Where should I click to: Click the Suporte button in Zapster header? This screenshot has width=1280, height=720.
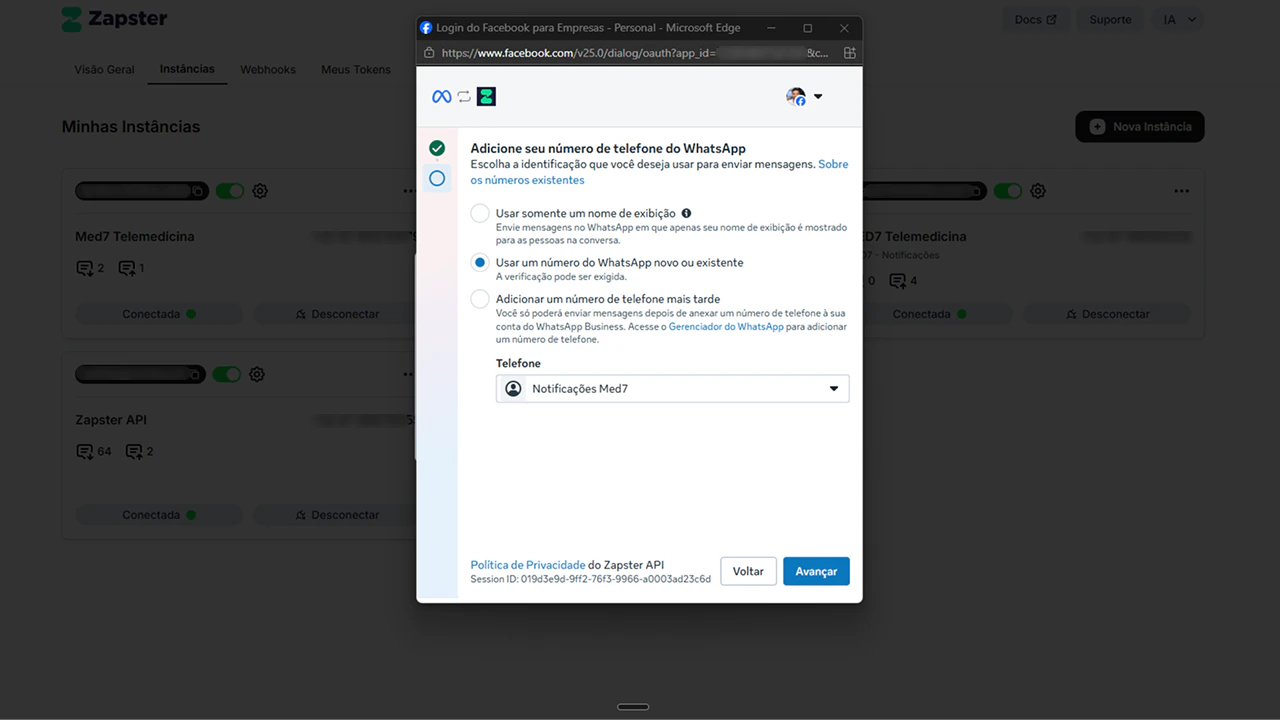coord(1110,19)
